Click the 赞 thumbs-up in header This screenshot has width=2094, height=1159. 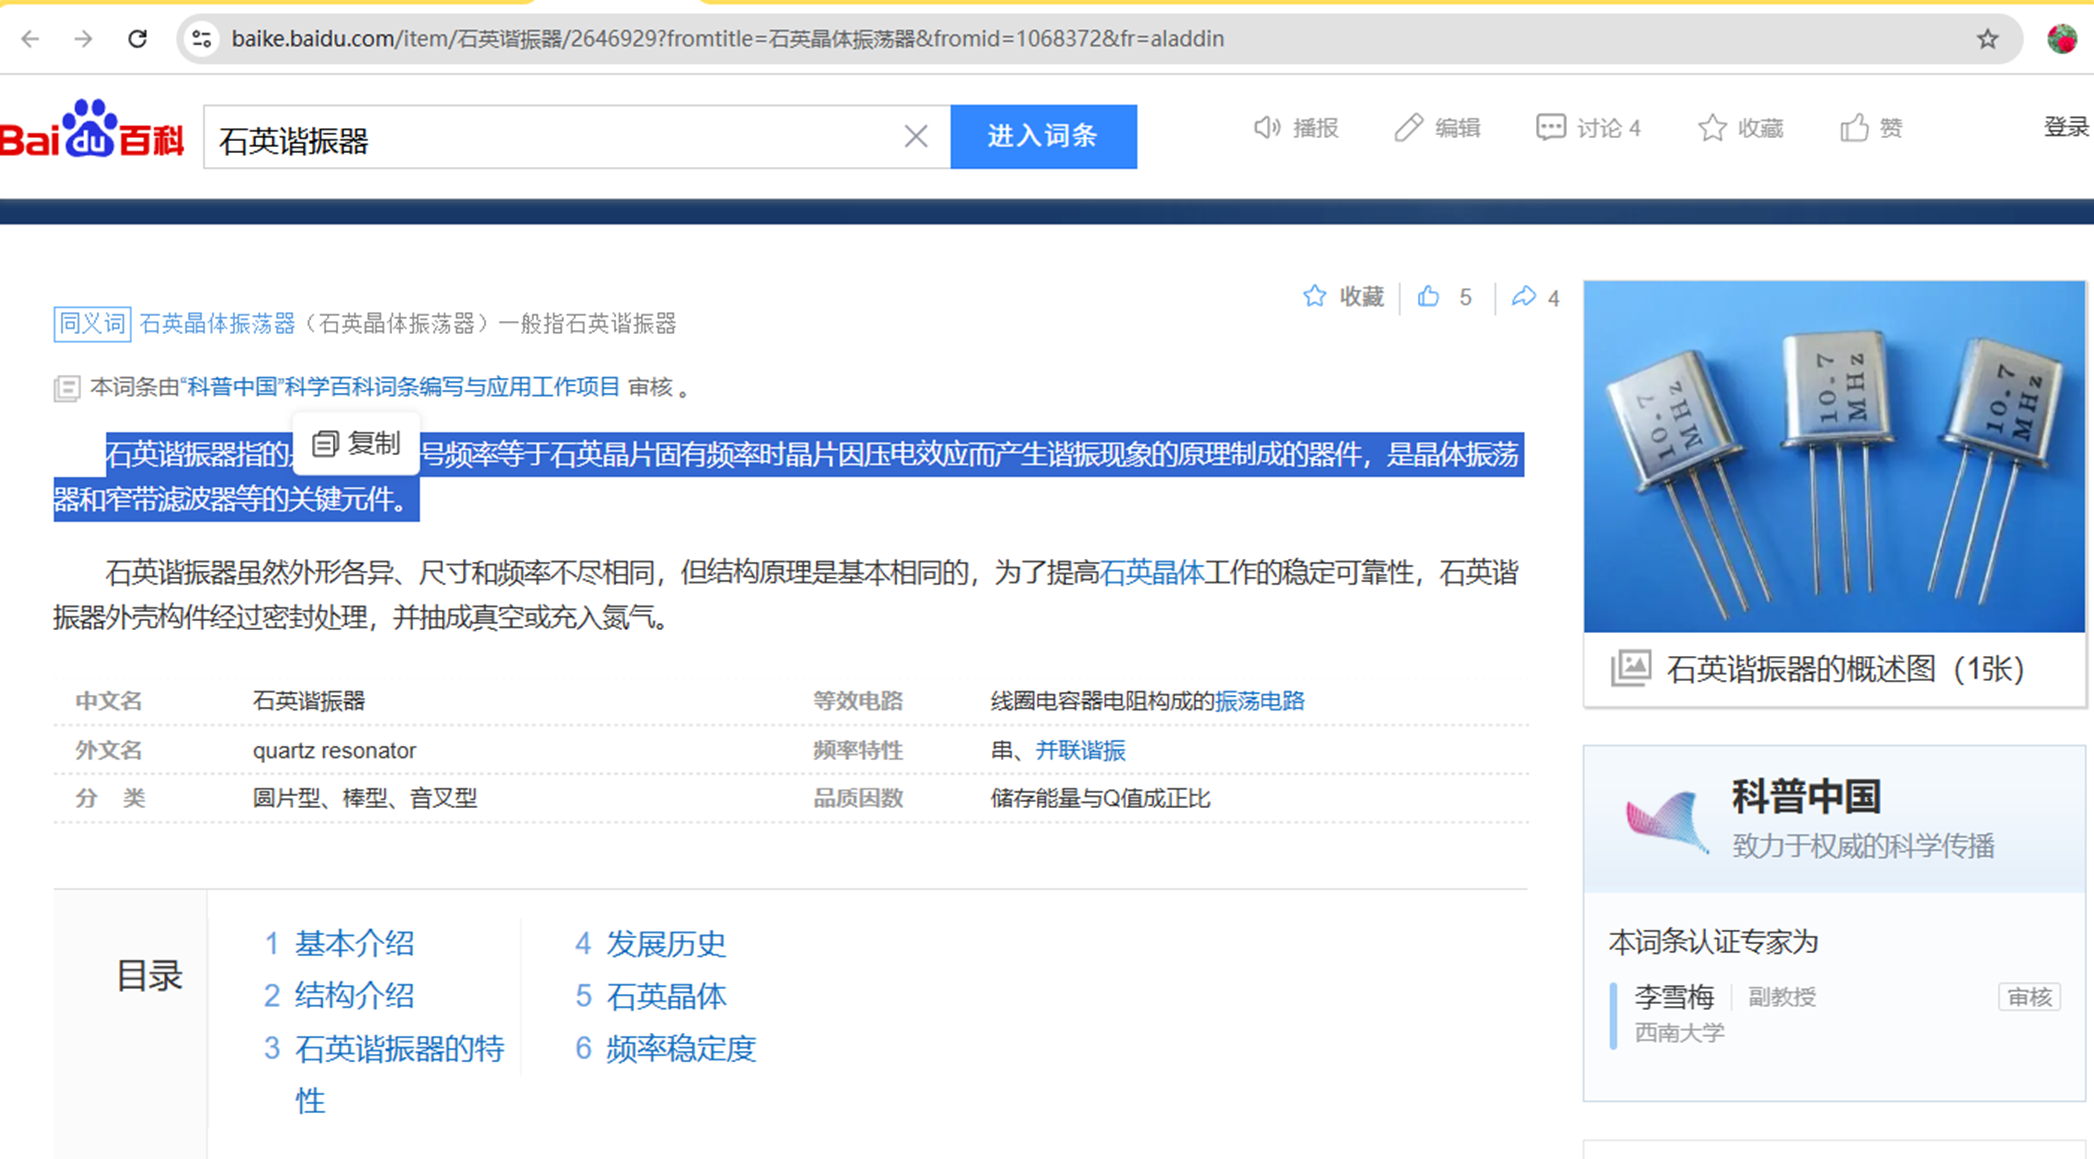[1854, 128]
